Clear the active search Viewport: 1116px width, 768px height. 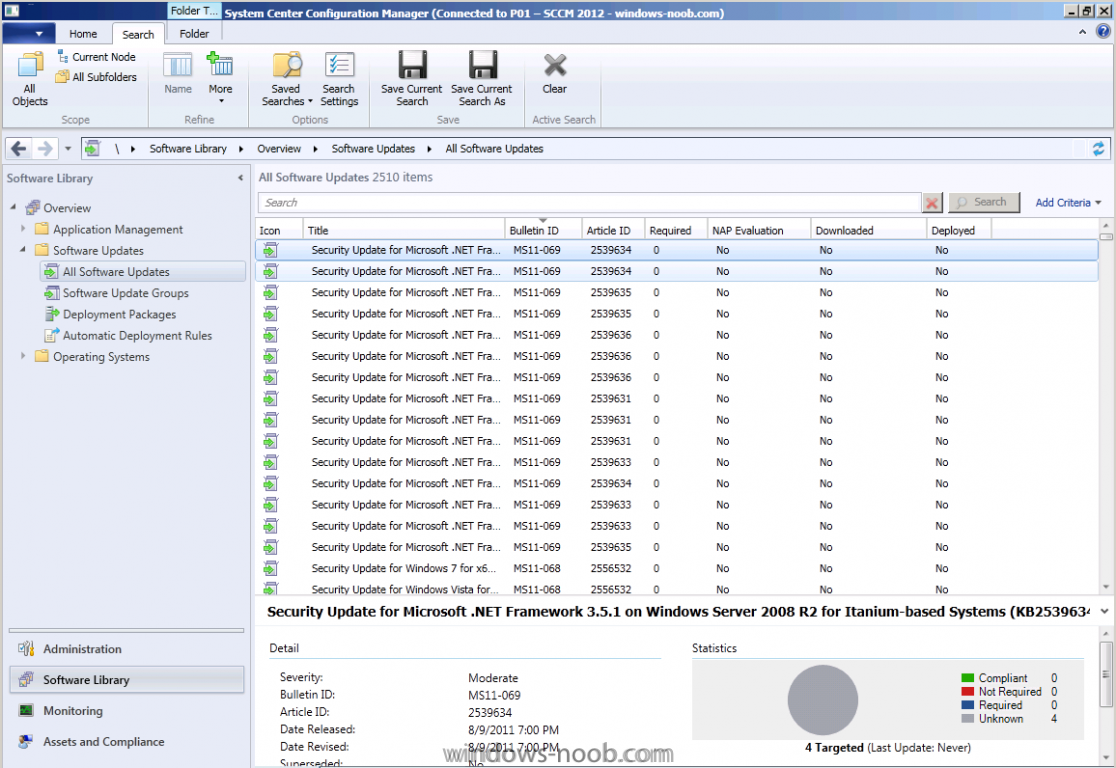coord(554,73)
